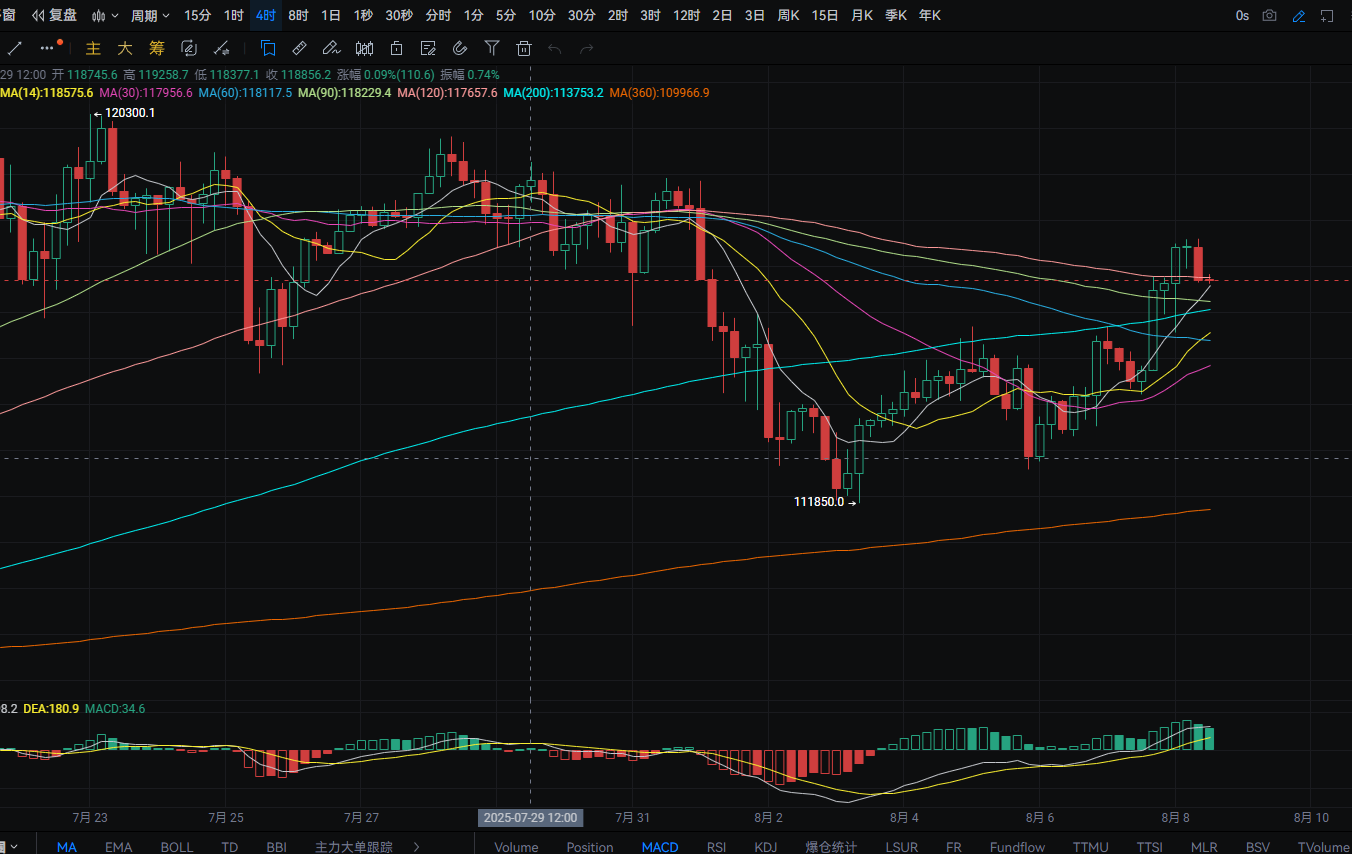Switch to the BOLL indicator tab
This screenshot has height=854, width=1352.
tap(177, 846)
